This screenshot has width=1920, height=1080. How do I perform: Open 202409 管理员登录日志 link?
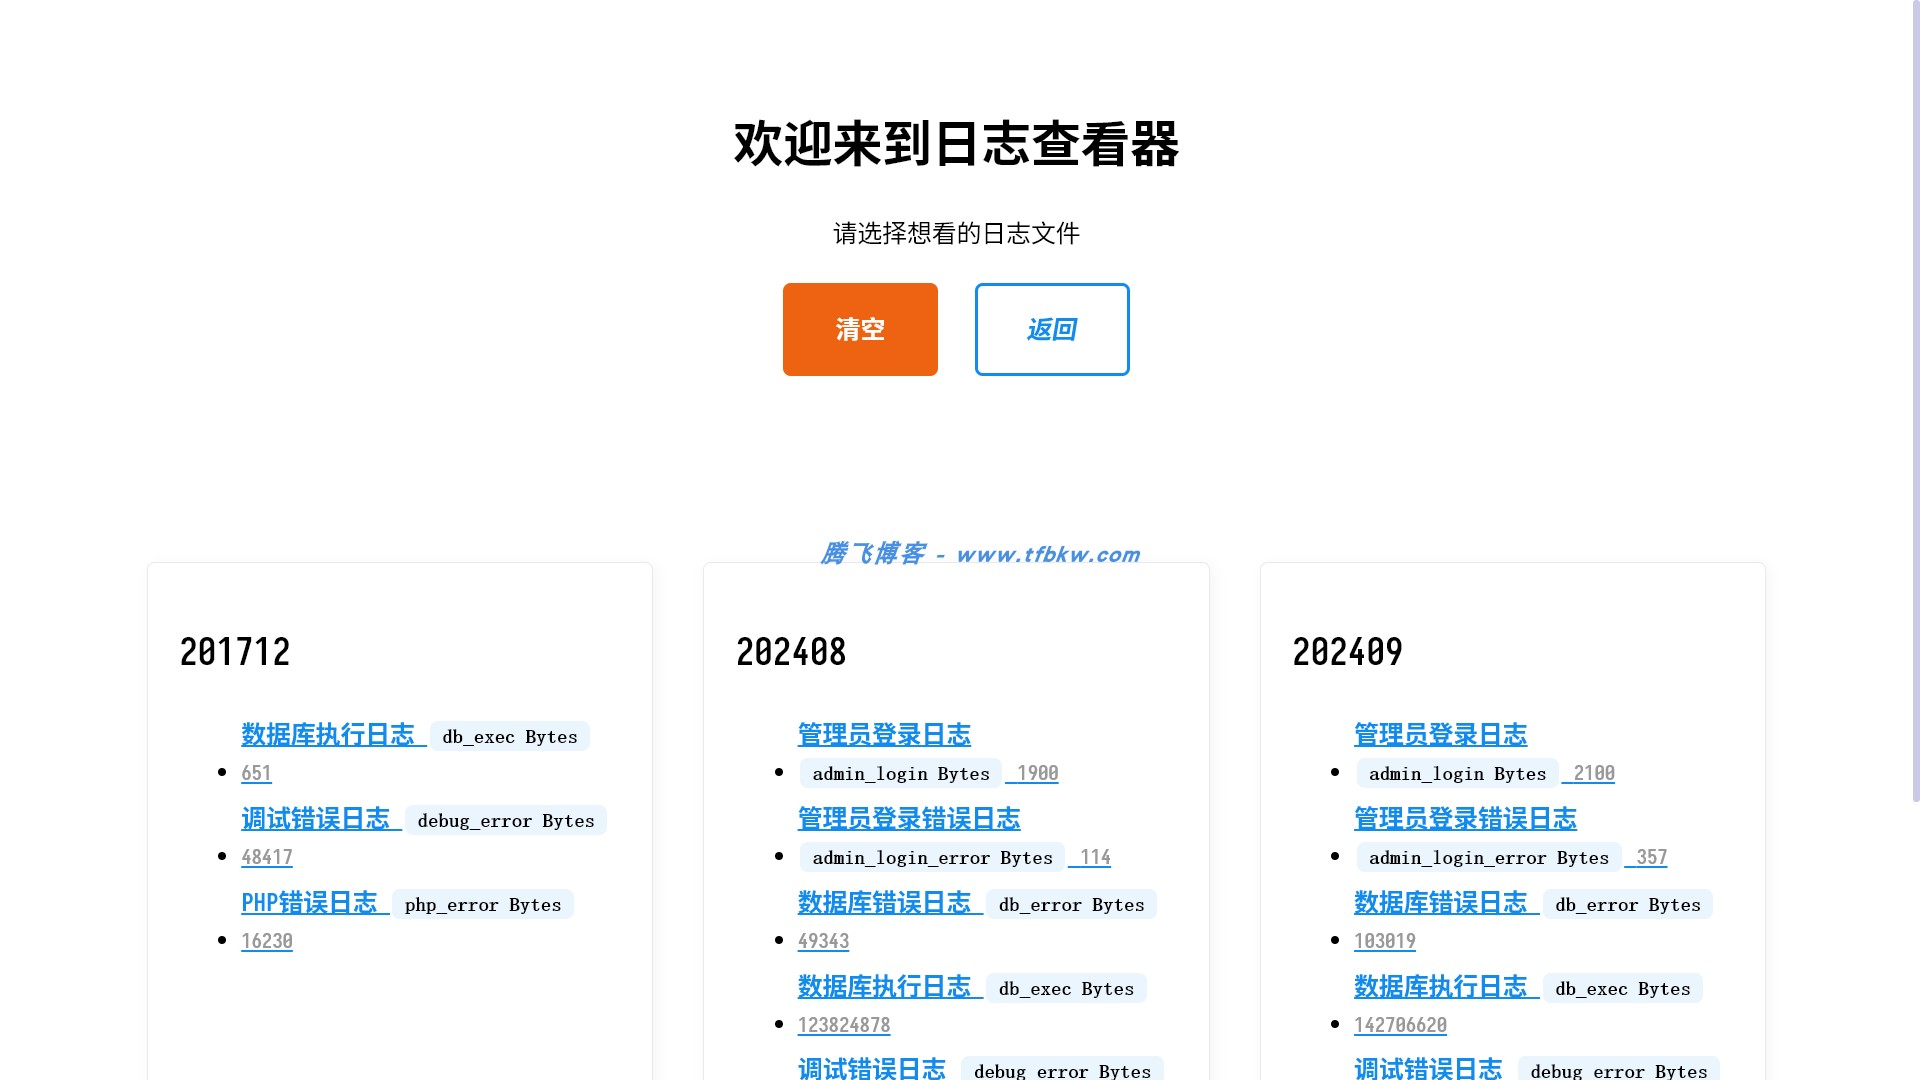point(1440,735)
